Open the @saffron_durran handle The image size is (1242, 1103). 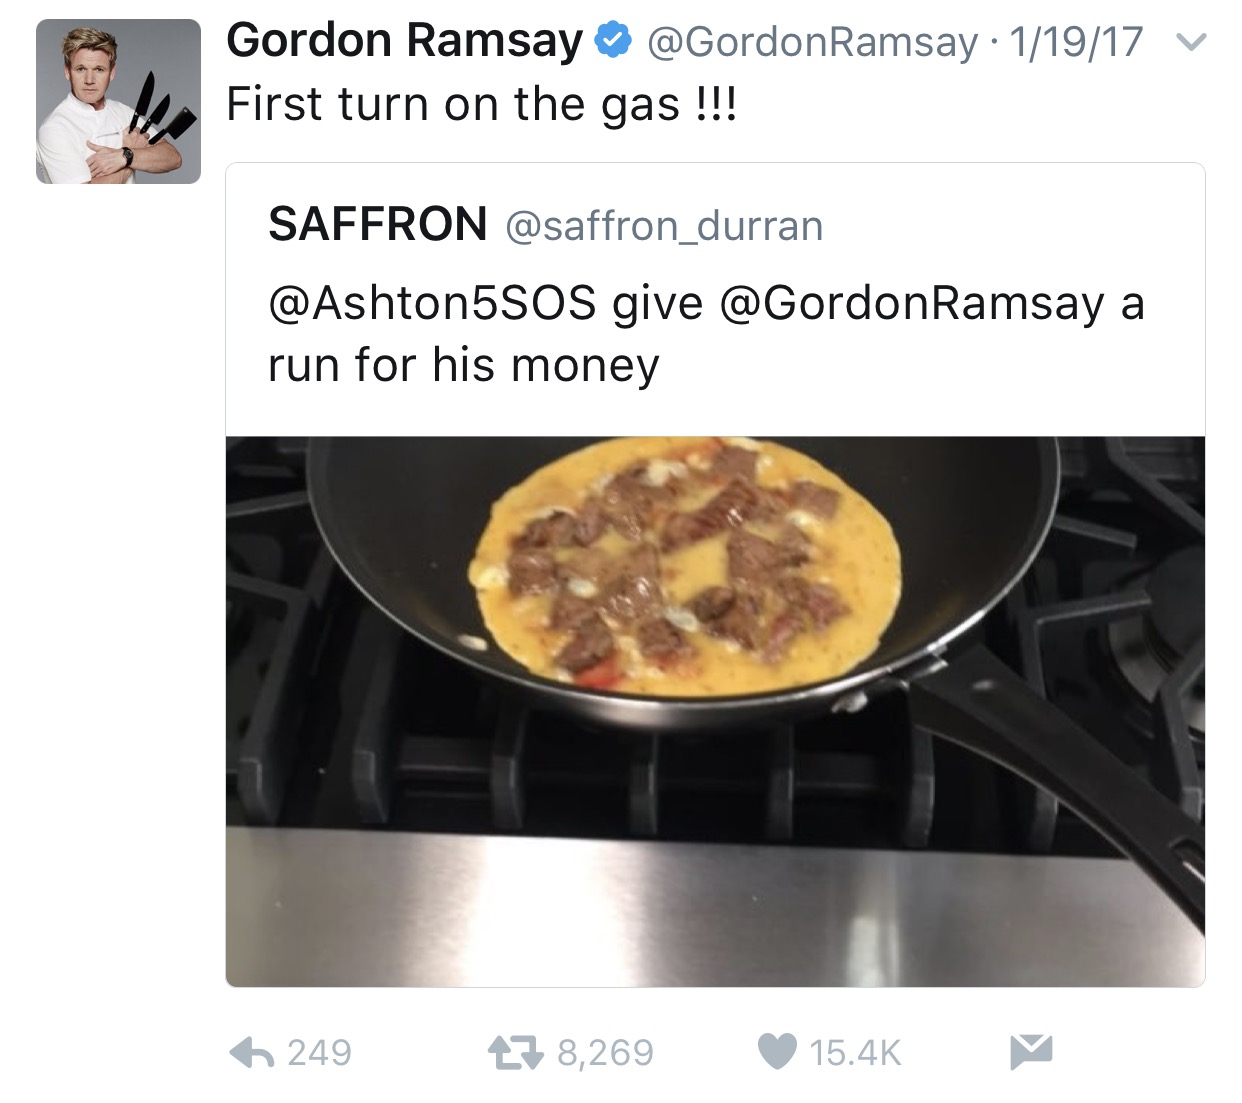pos(664,226)
